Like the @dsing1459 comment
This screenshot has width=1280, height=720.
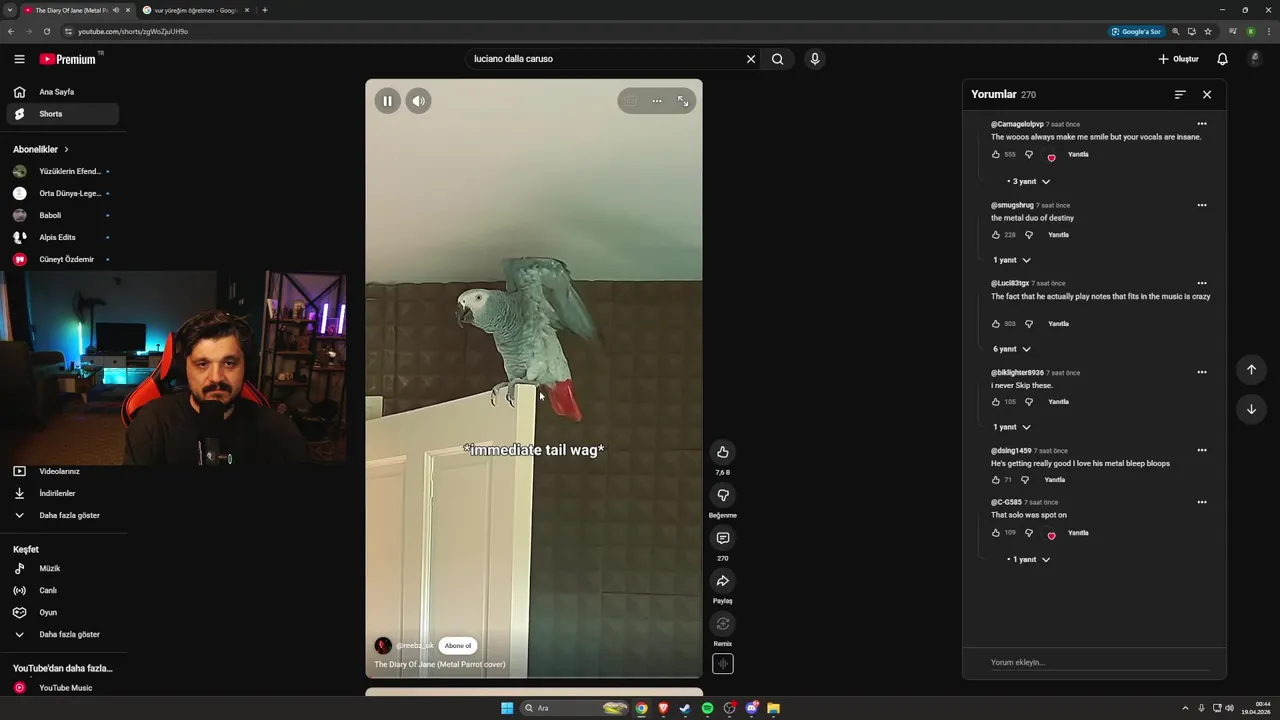click(x=996, y=480)
